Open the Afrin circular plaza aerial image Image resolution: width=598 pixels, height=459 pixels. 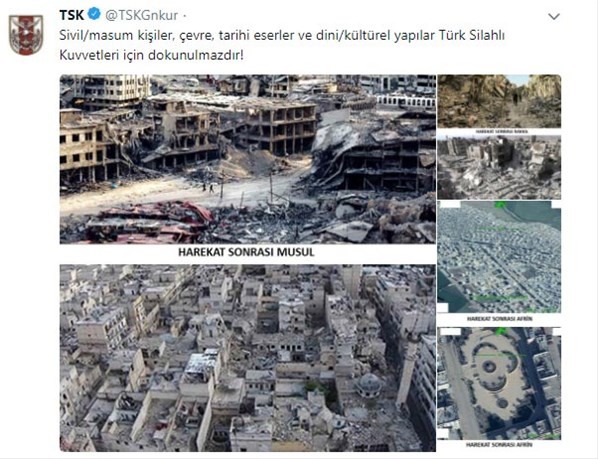[499, 383]
